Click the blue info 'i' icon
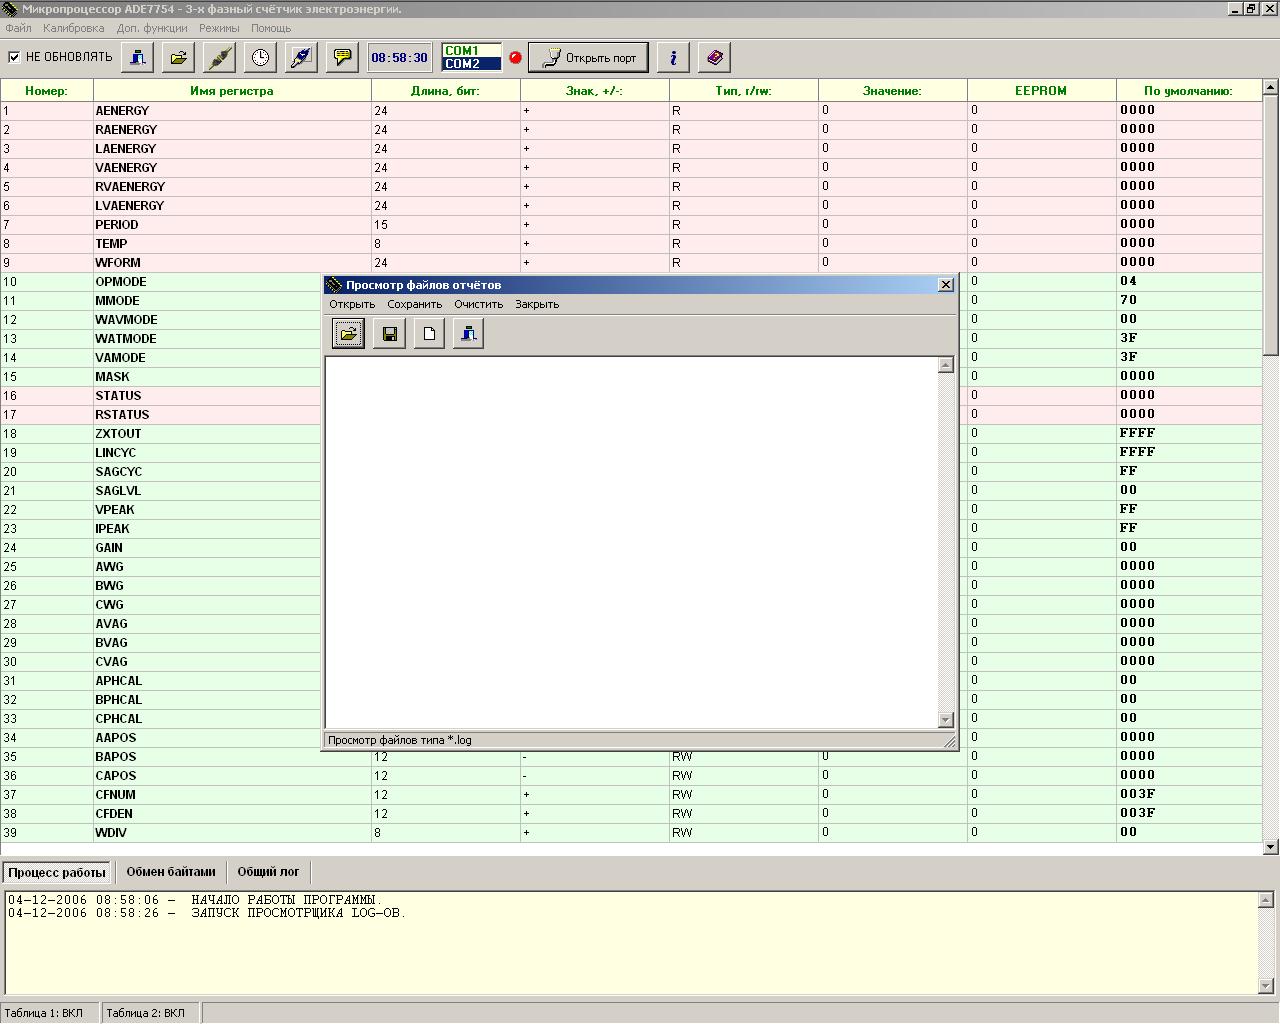 673,57
